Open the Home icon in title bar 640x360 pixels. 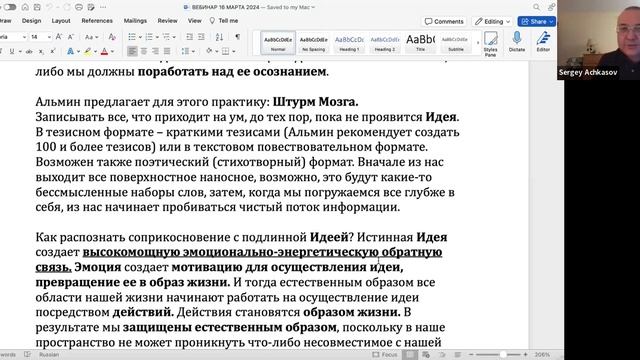pyautogui.click(x=25, y=7)
